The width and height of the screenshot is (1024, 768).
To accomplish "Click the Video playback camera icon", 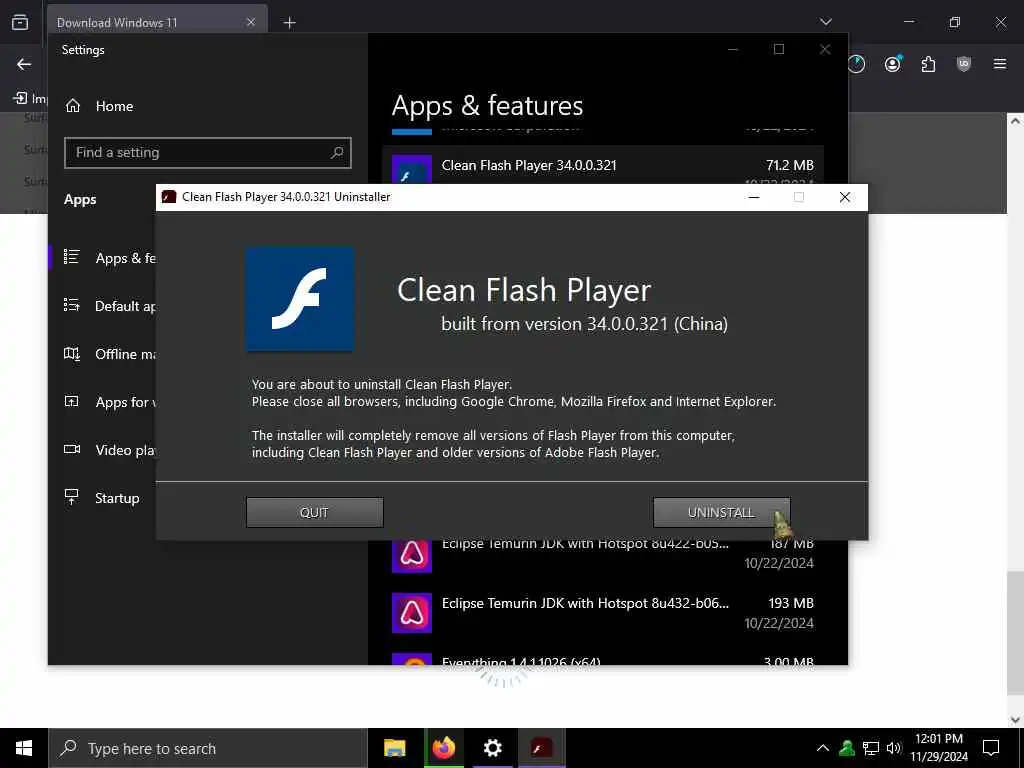I will [x=72, y=449].
